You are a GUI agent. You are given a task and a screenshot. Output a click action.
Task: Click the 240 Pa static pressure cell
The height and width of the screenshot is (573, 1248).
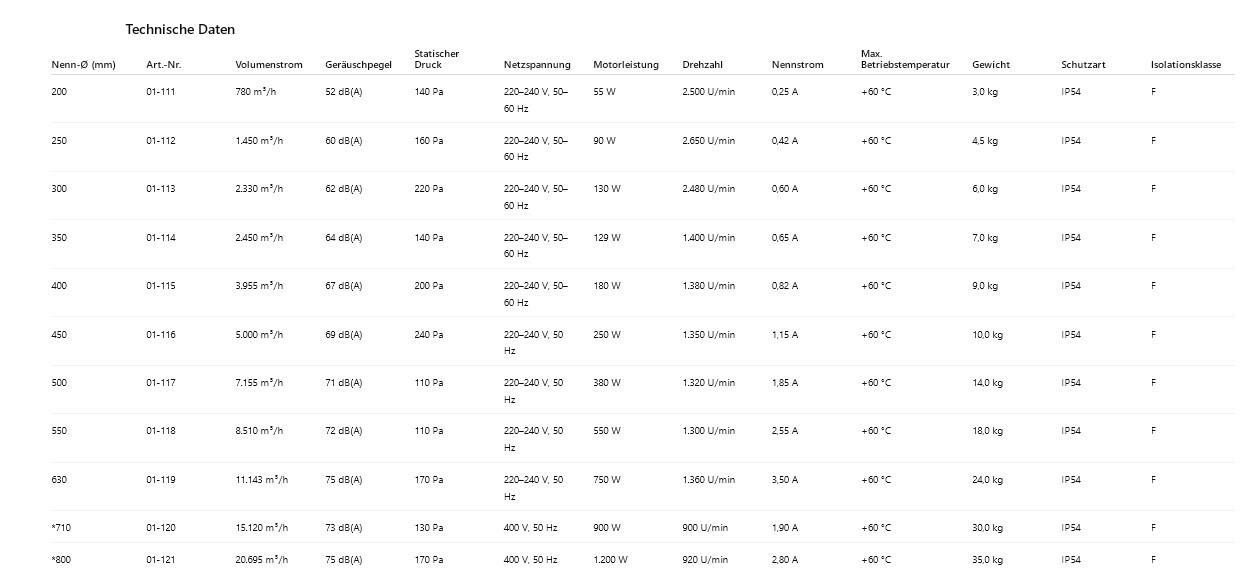tap(429, 335)
